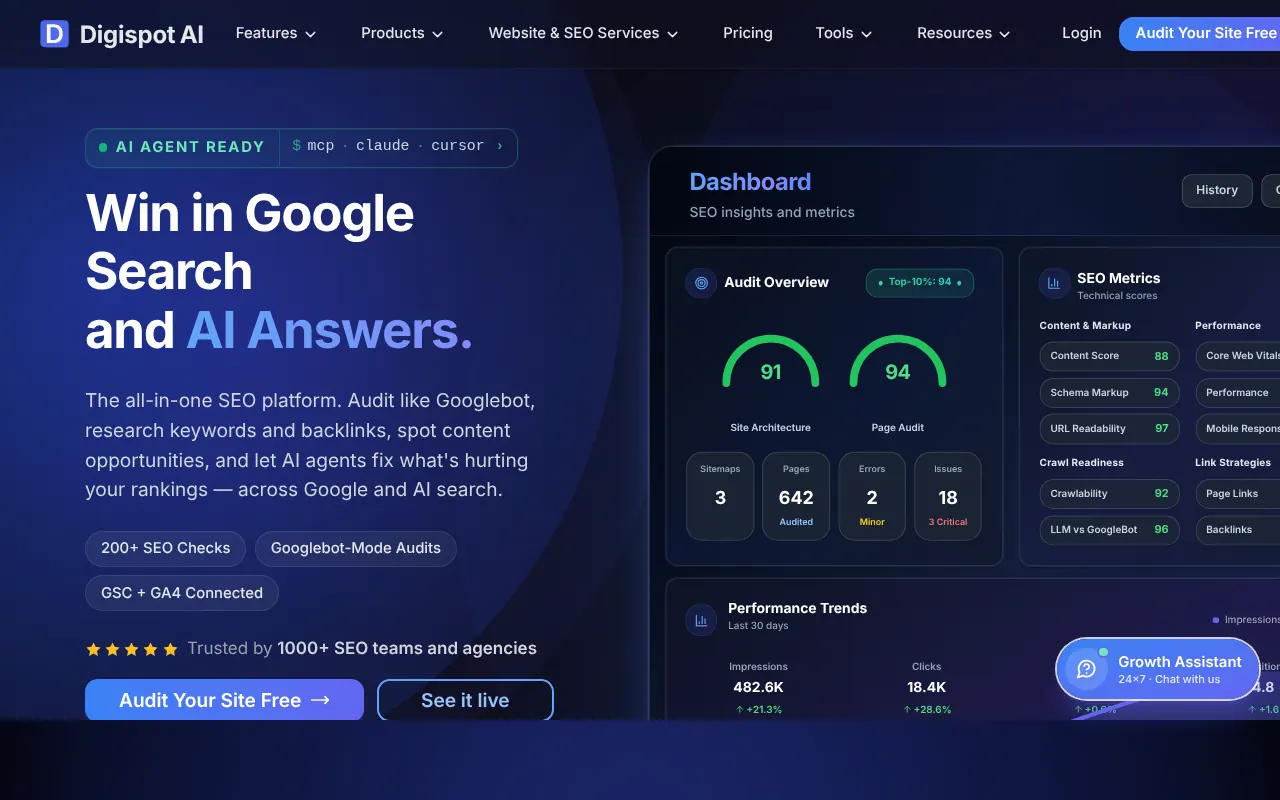This screenshot has width=1280, height=800.
Task: Open the Growth Assistant chat bubble icon
Action: pos(1086,669)
